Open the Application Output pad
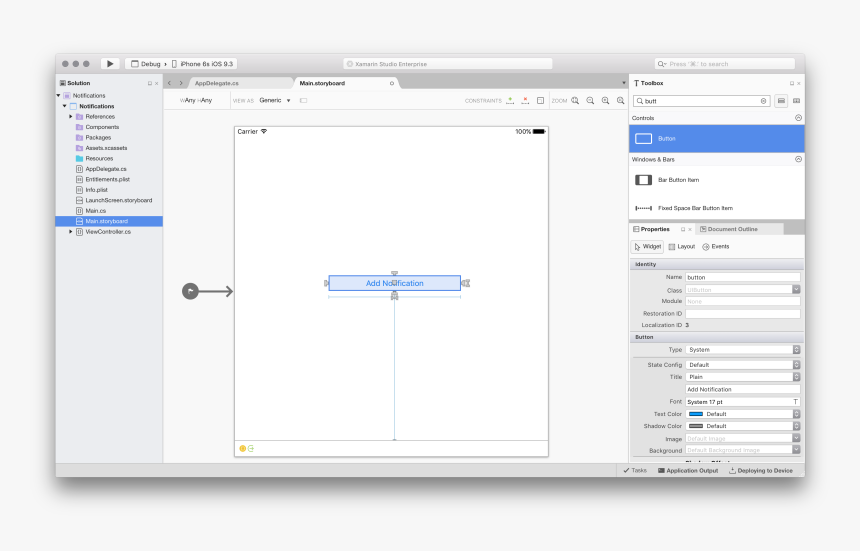The width and height of the screenshot is (860, 551). [x=688, y=470]
